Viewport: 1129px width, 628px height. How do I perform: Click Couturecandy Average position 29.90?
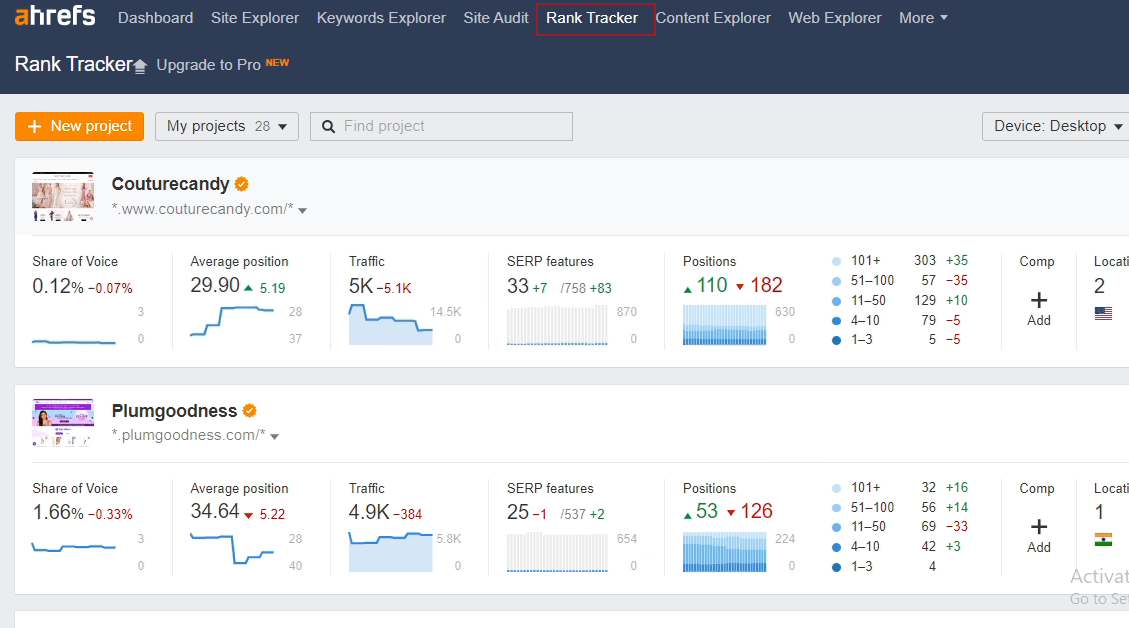tap(215, 285)
